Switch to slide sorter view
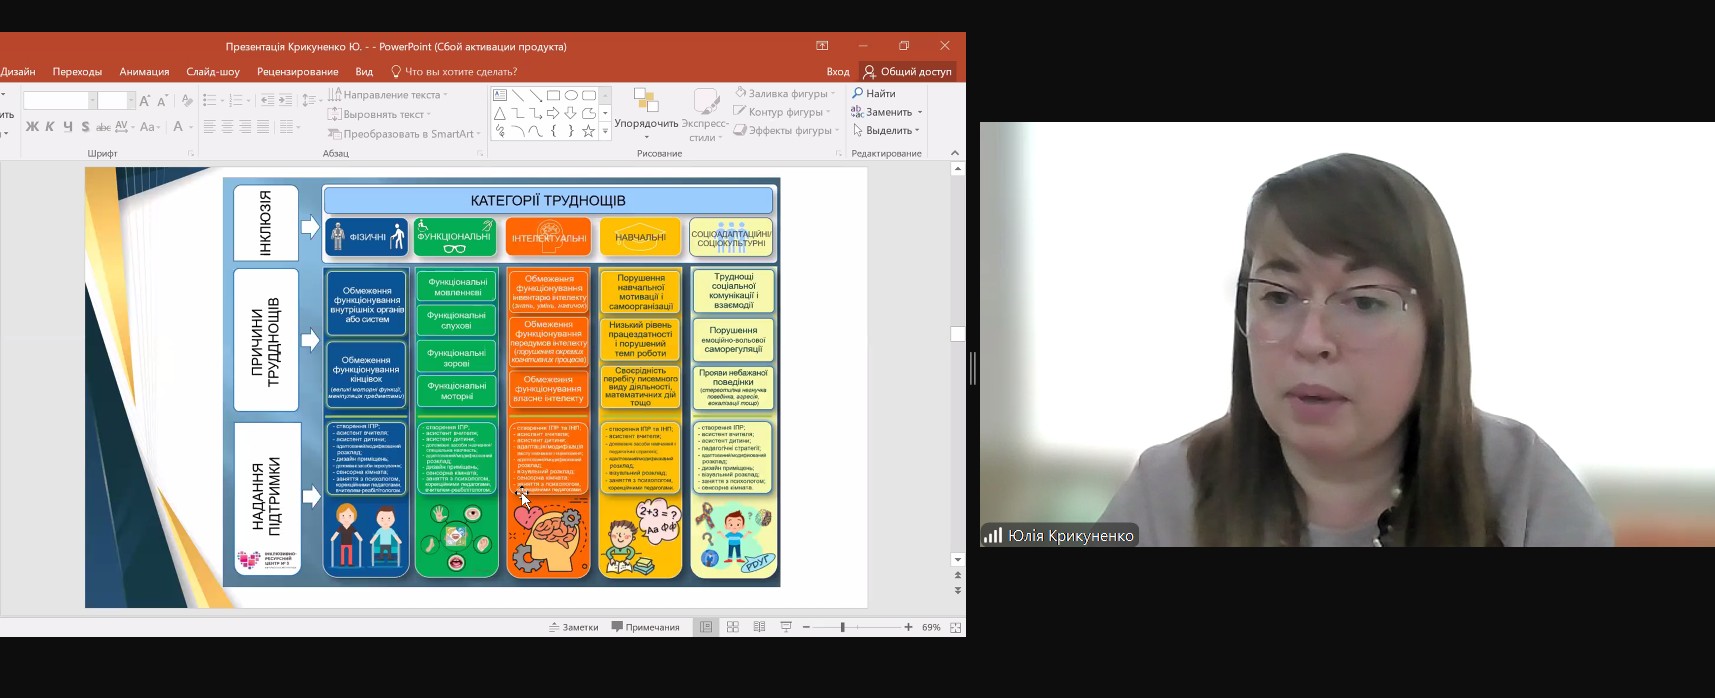 click(732, 627)
